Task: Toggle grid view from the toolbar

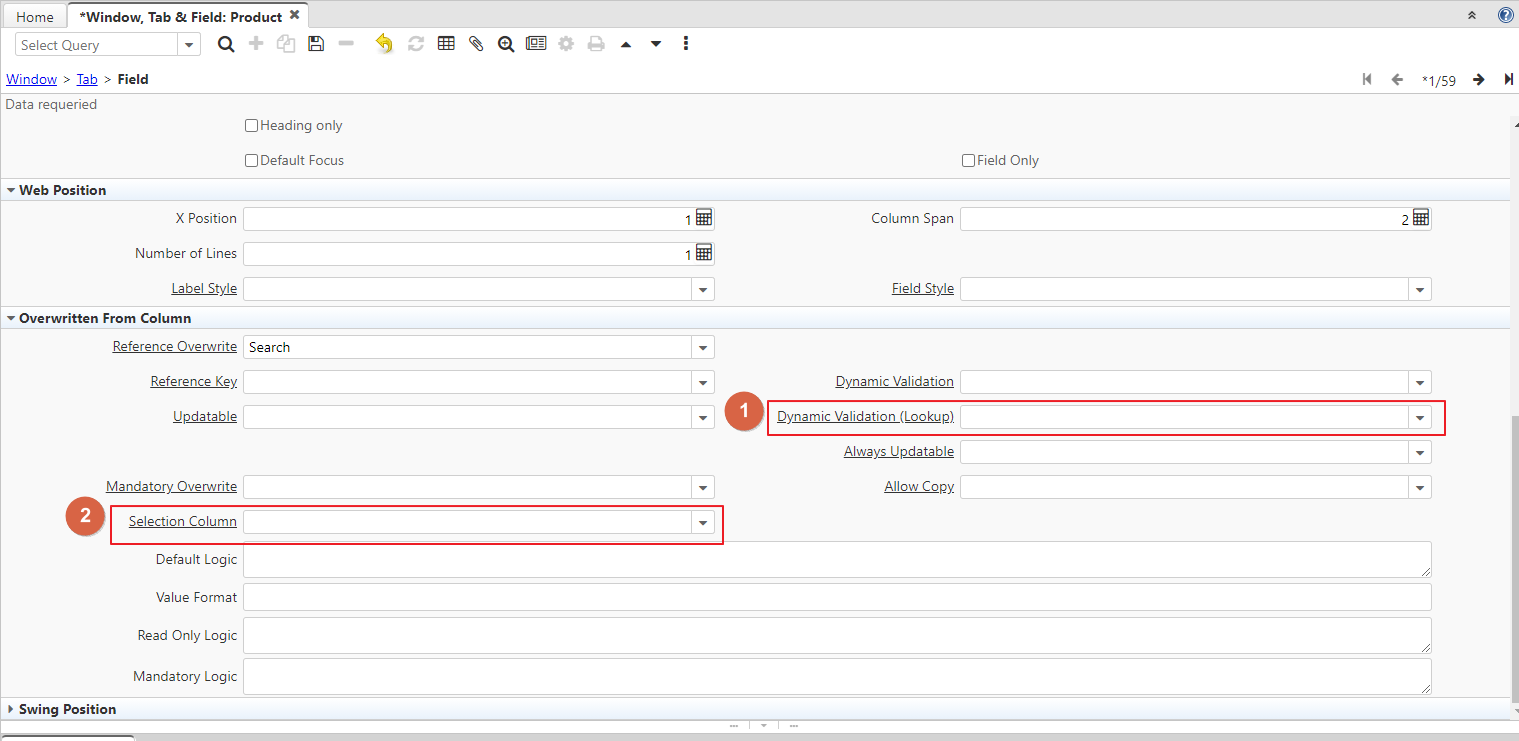Action: [446, 44]
